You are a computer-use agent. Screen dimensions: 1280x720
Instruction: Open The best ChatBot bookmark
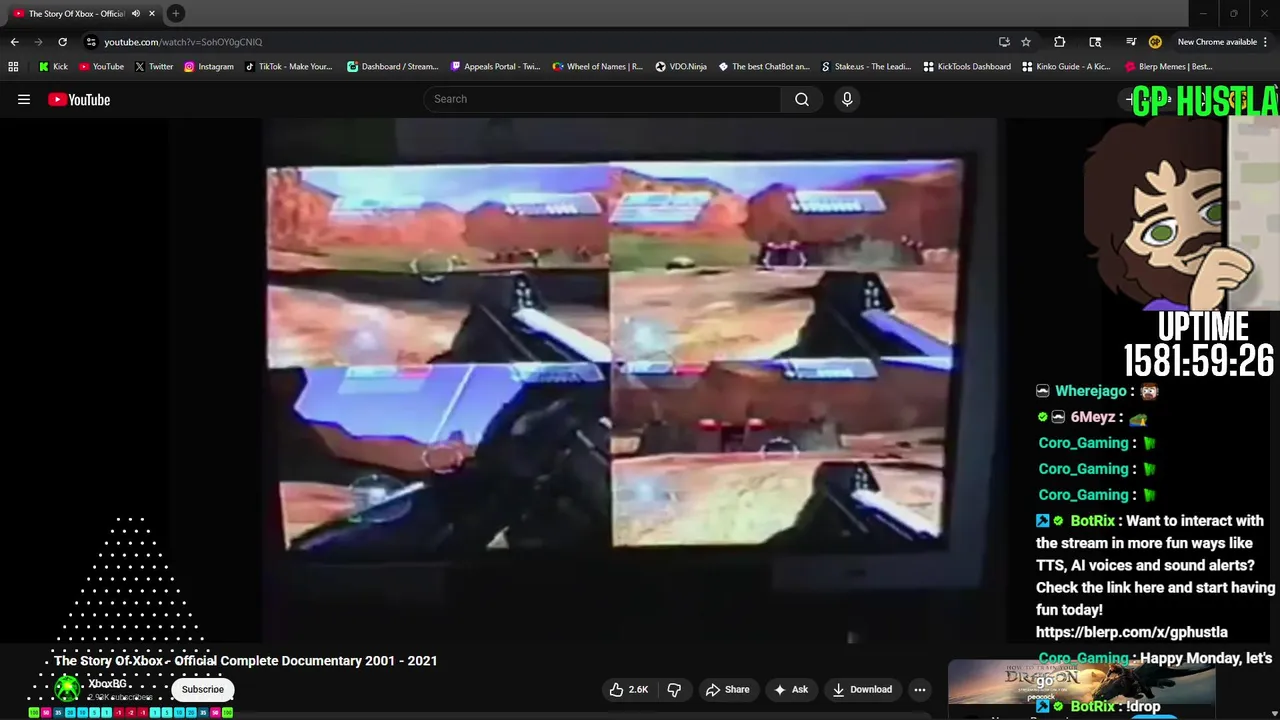[764, 67]
